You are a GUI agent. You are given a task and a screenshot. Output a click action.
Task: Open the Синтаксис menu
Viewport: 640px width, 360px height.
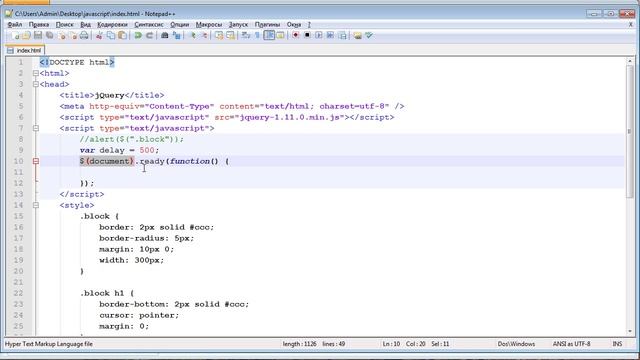click(x=149, y=24)
